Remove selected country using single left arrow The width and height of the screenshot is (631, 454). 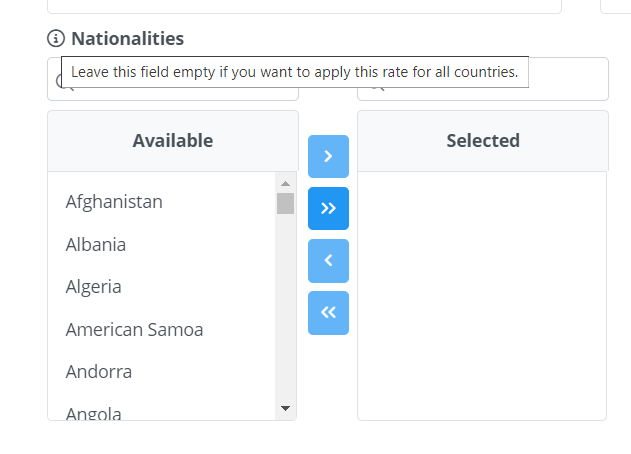328,260
